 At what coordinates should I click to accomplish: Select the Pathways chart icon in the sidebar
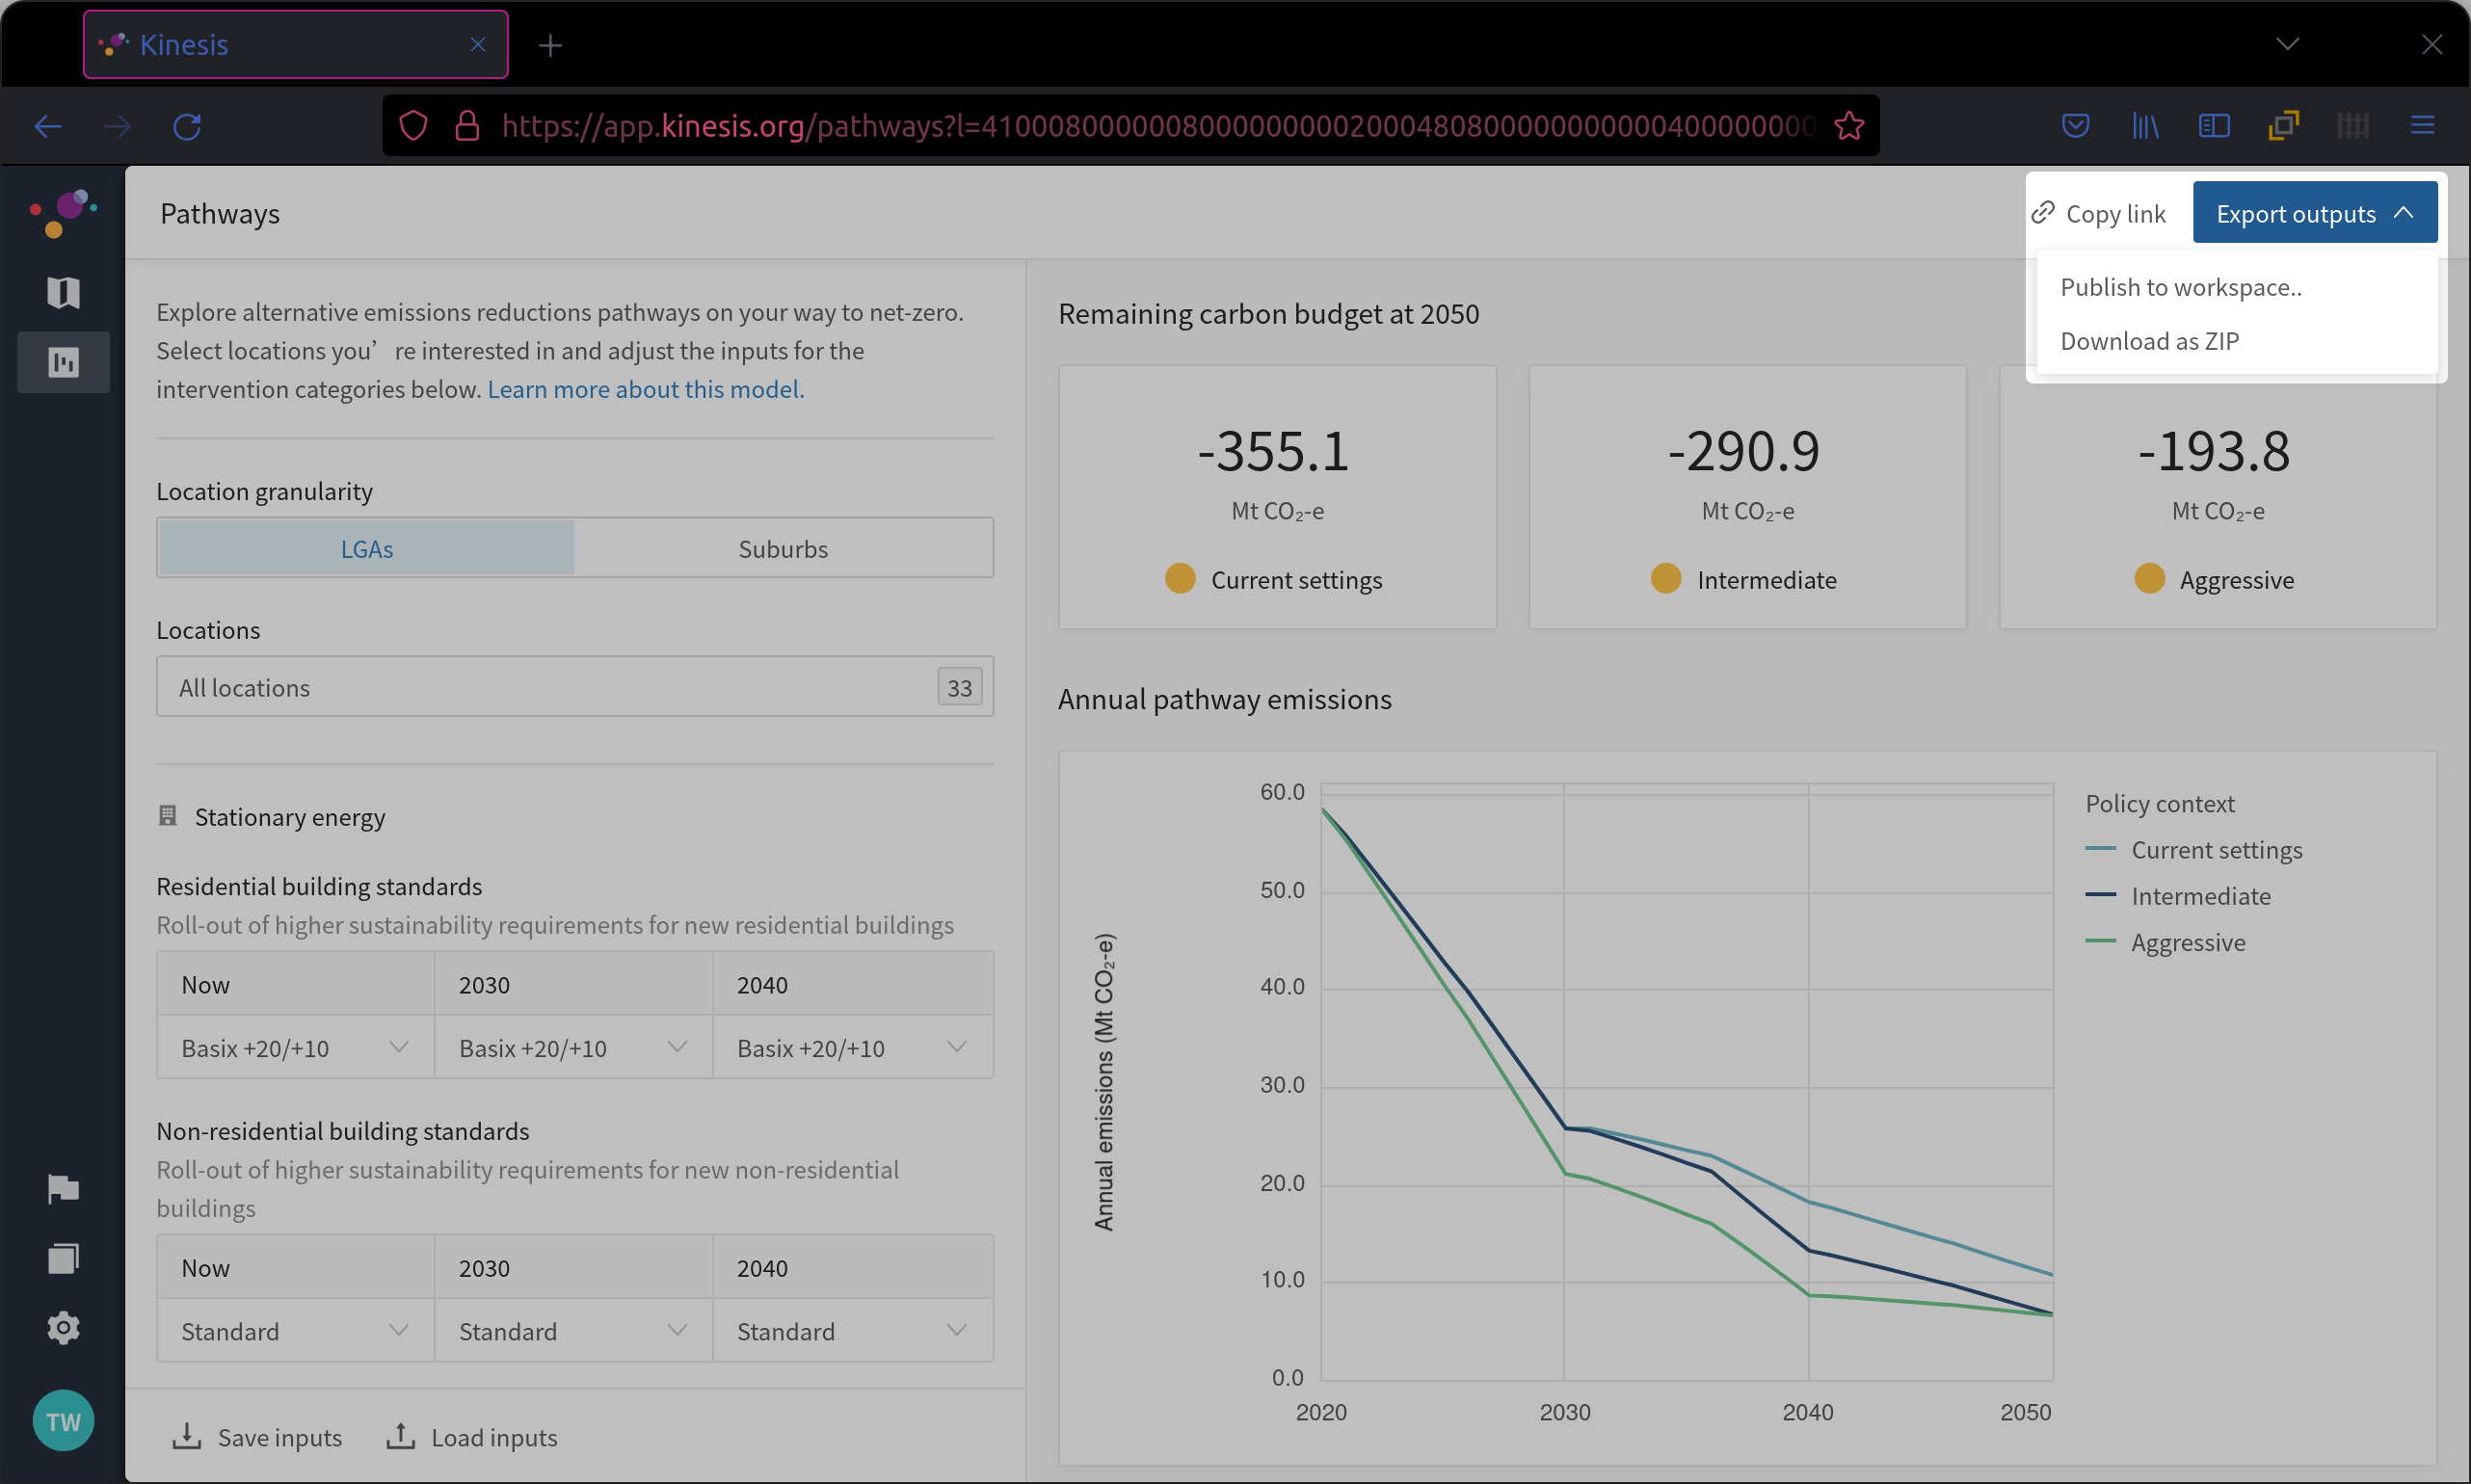pos(63,362)
